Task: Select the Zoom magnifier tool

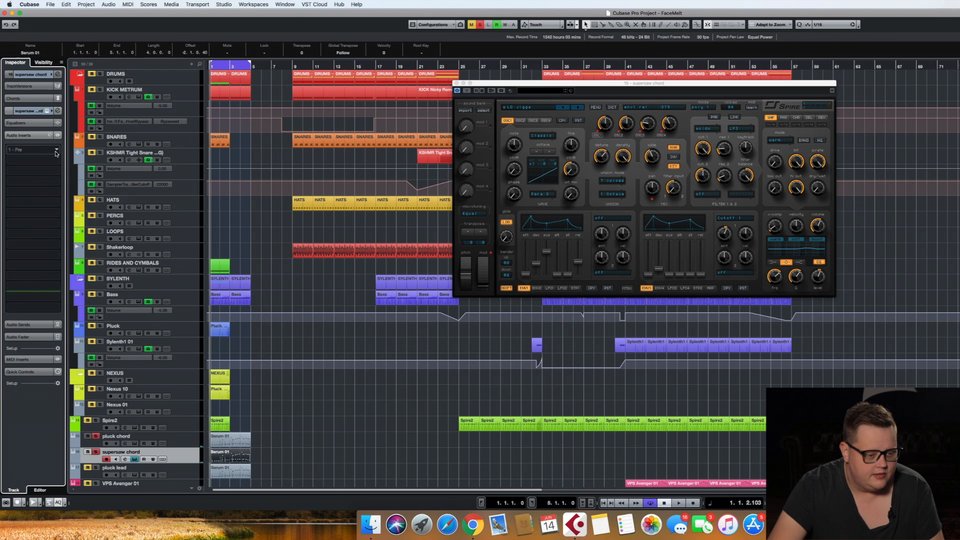Action: tap(627, 24)
